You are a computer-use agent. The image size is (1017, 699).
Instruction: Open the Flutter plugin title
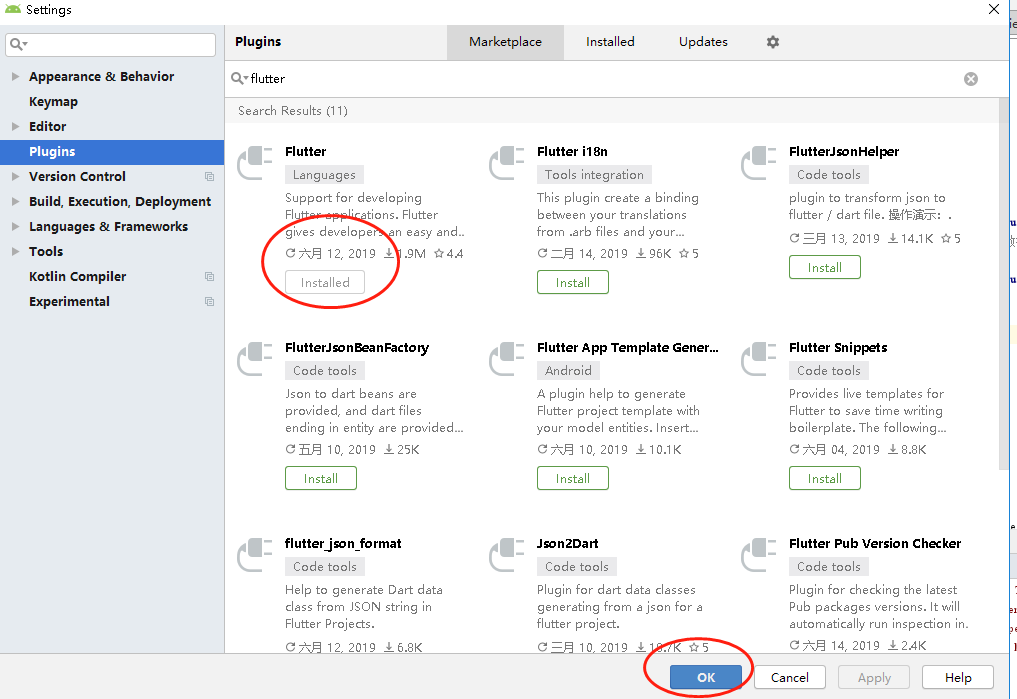tap(305, 152)
